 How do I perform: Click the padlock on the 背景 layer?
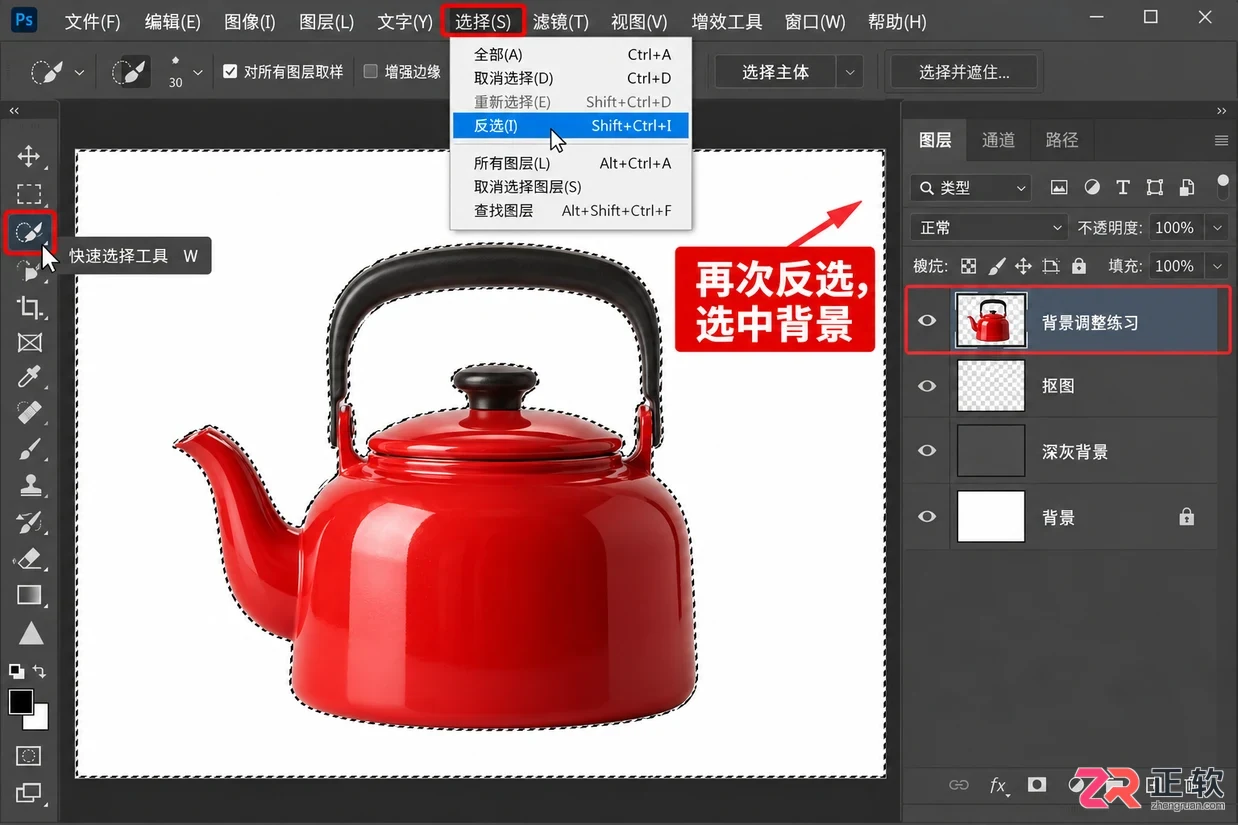click(x=1186, y=517)
